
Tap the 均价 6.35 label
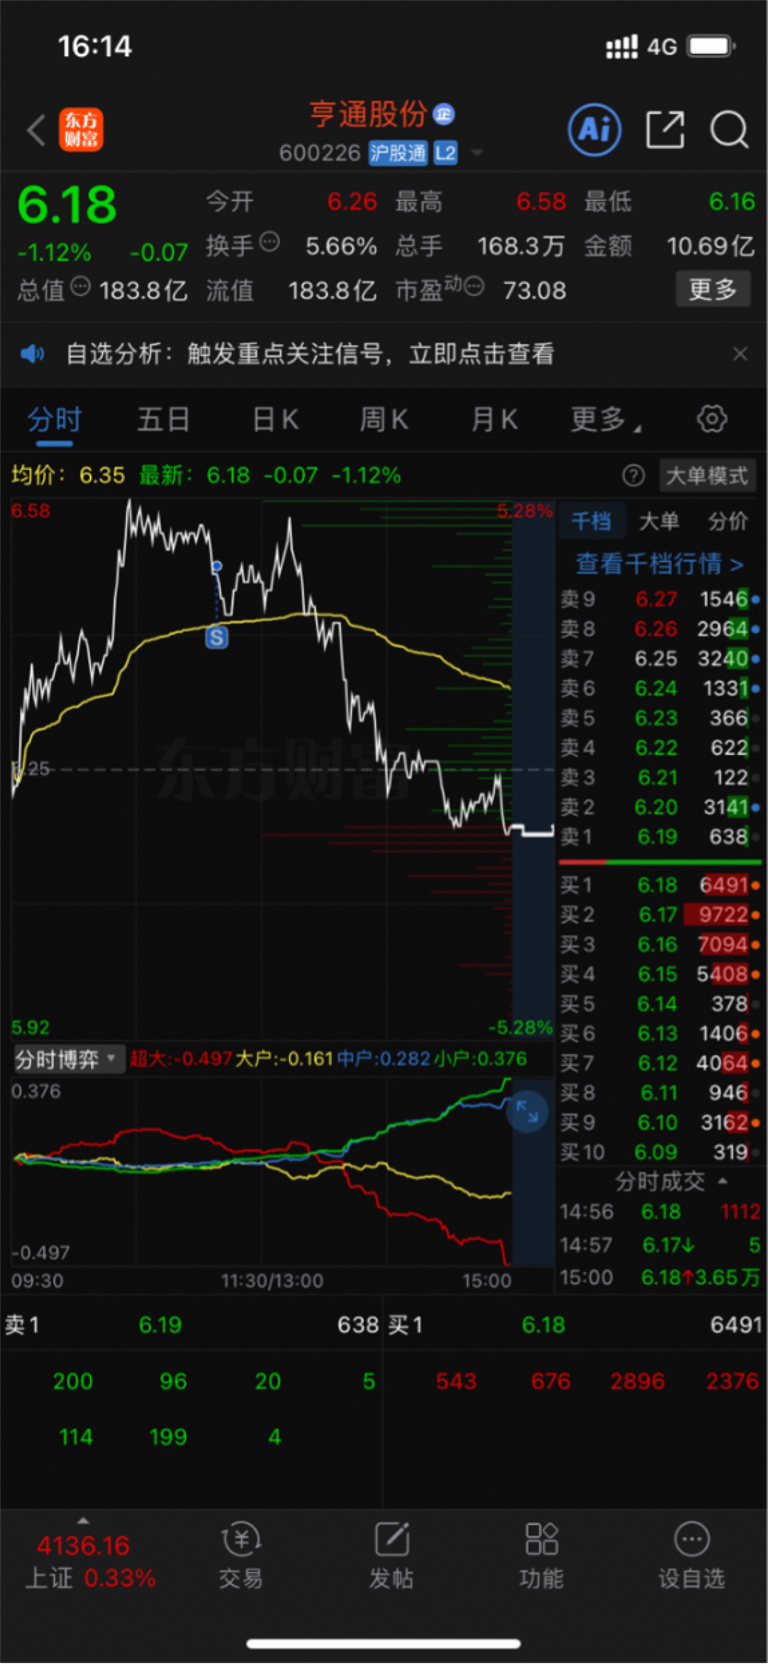click(x=68, y=476)
